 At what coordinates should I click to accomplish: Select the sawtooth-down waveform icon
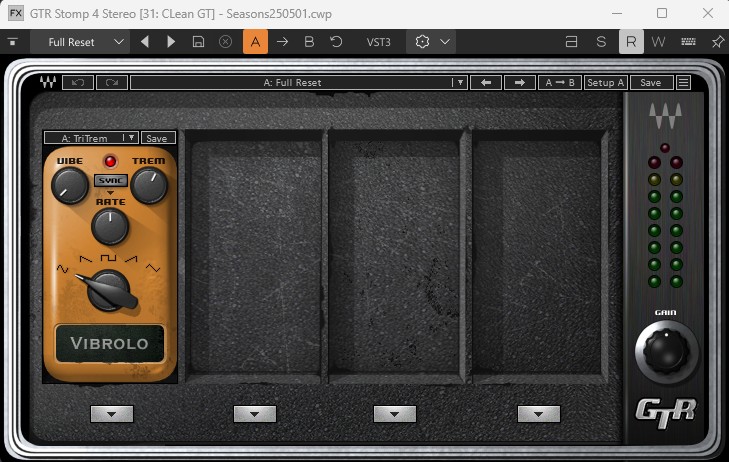[x=86, y=259]
